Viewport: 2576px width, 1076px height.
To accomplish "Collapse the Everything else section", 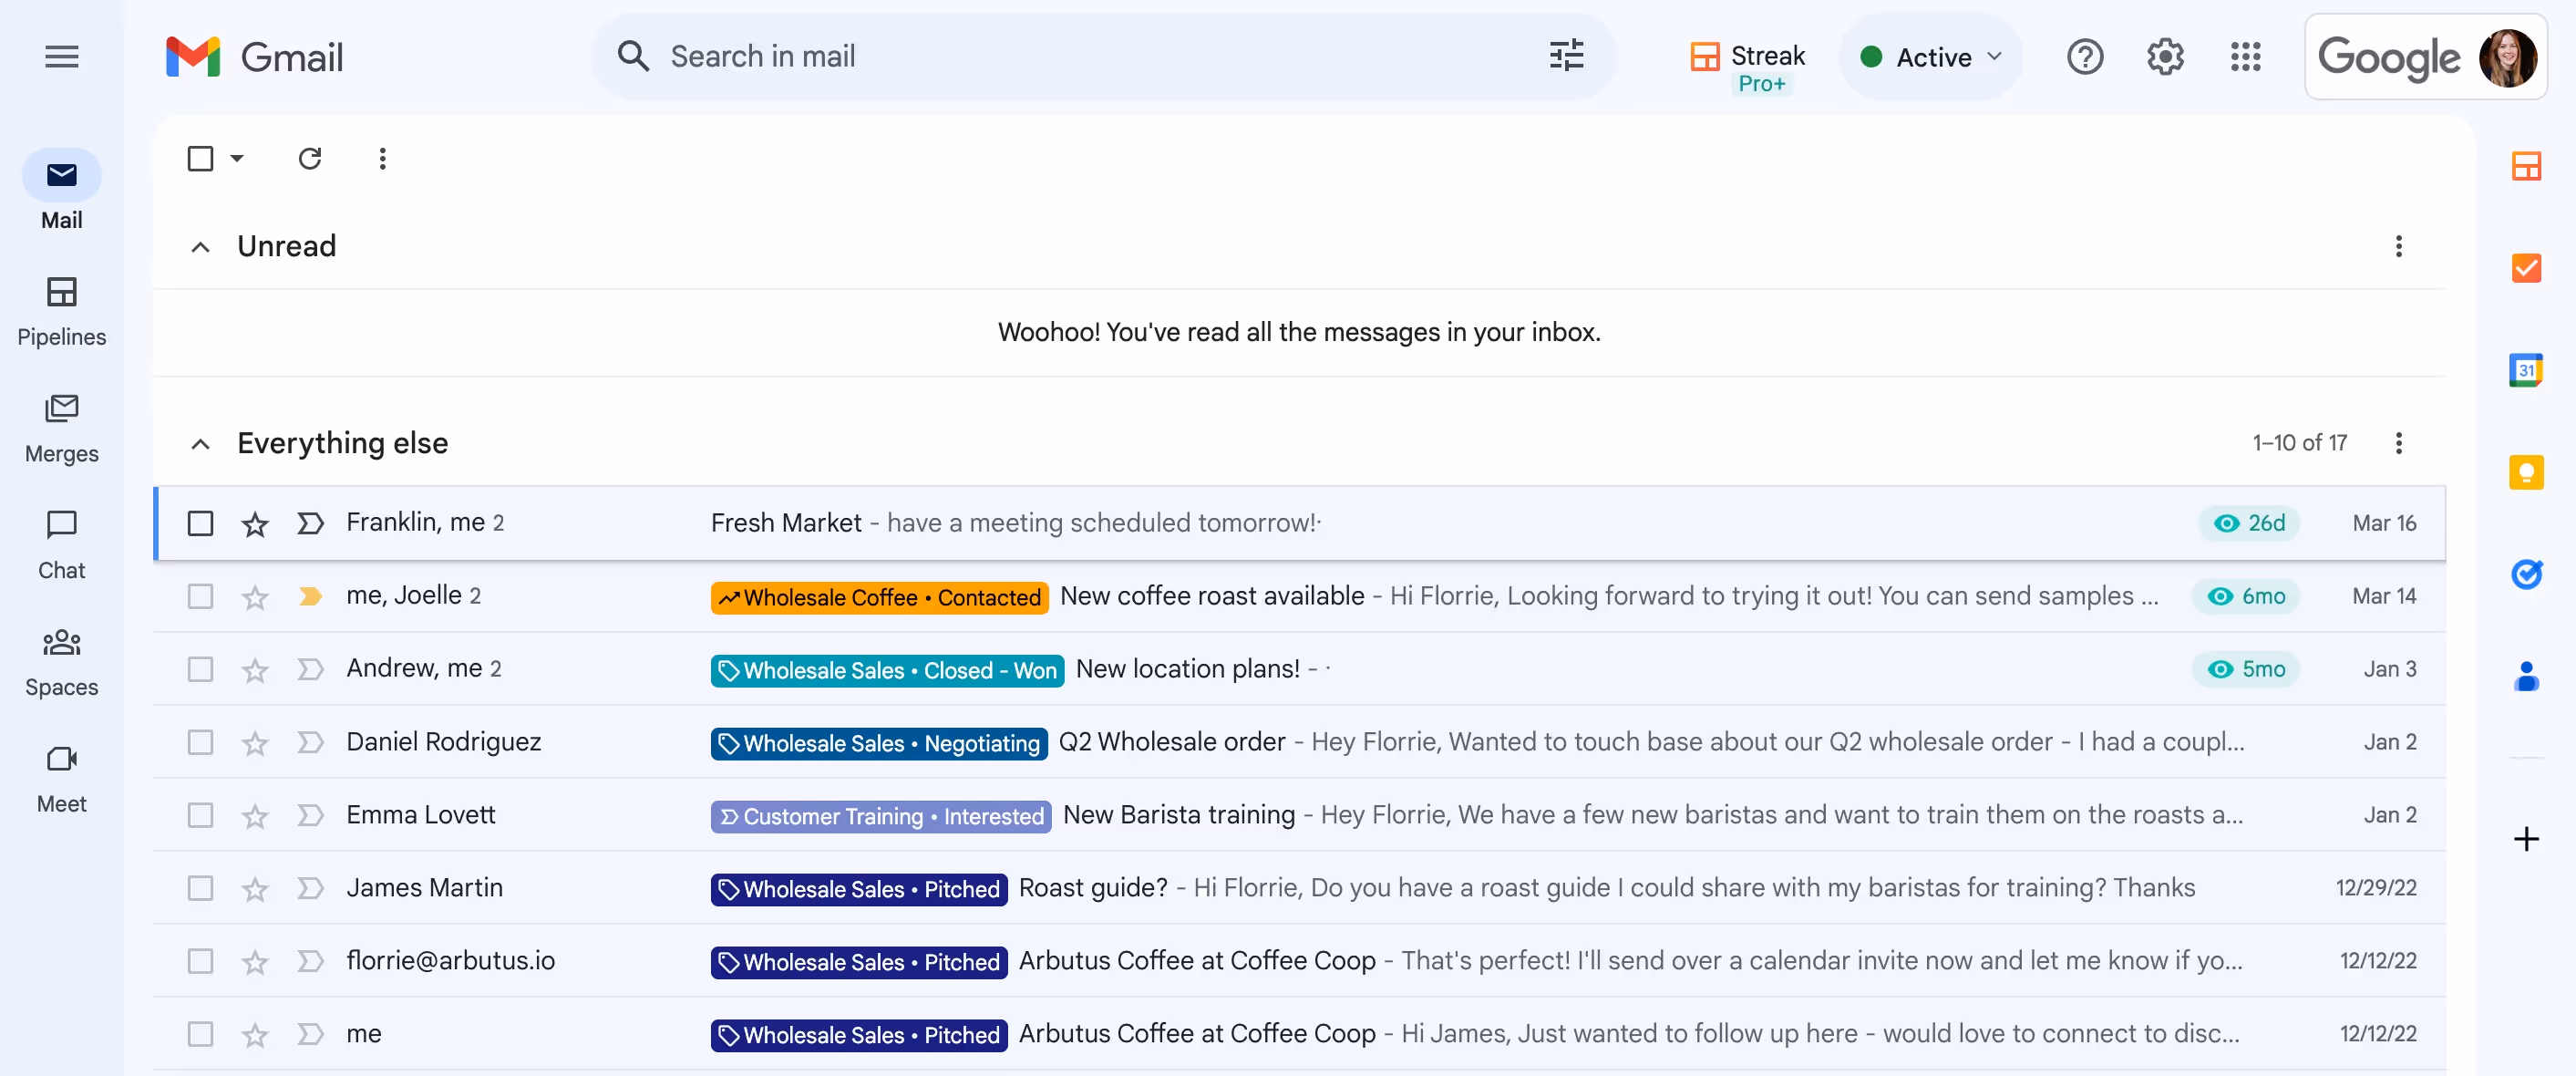I will pyautogui.click(x=200, y=444).
